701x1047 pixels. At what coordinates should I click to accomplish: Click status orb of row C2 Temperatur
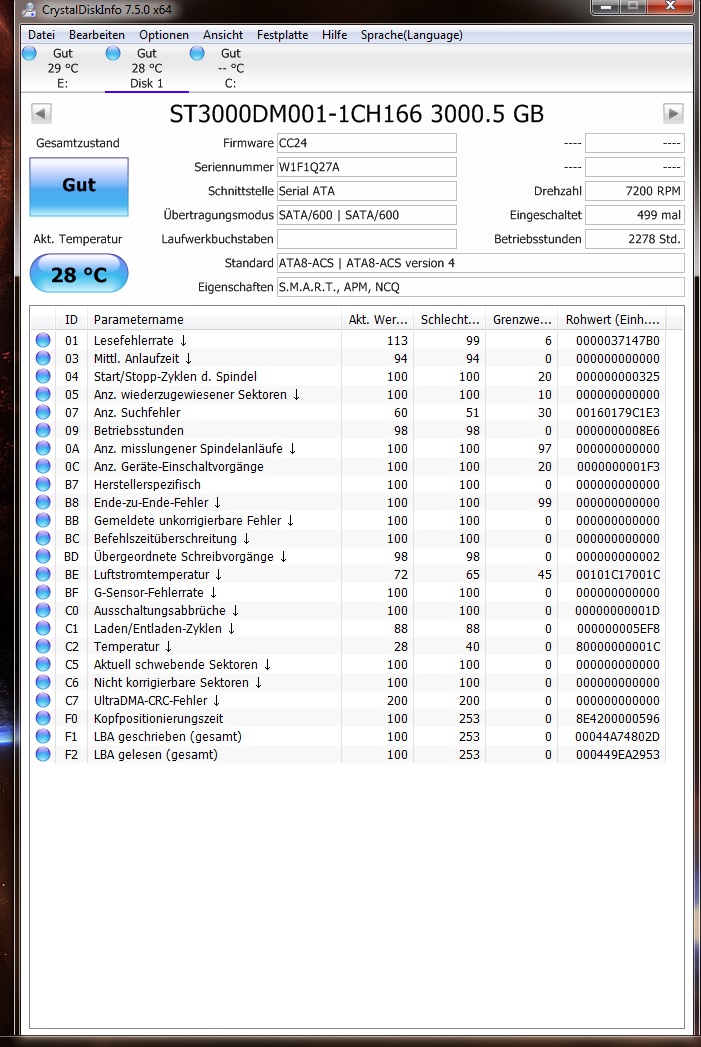(43, 647)
